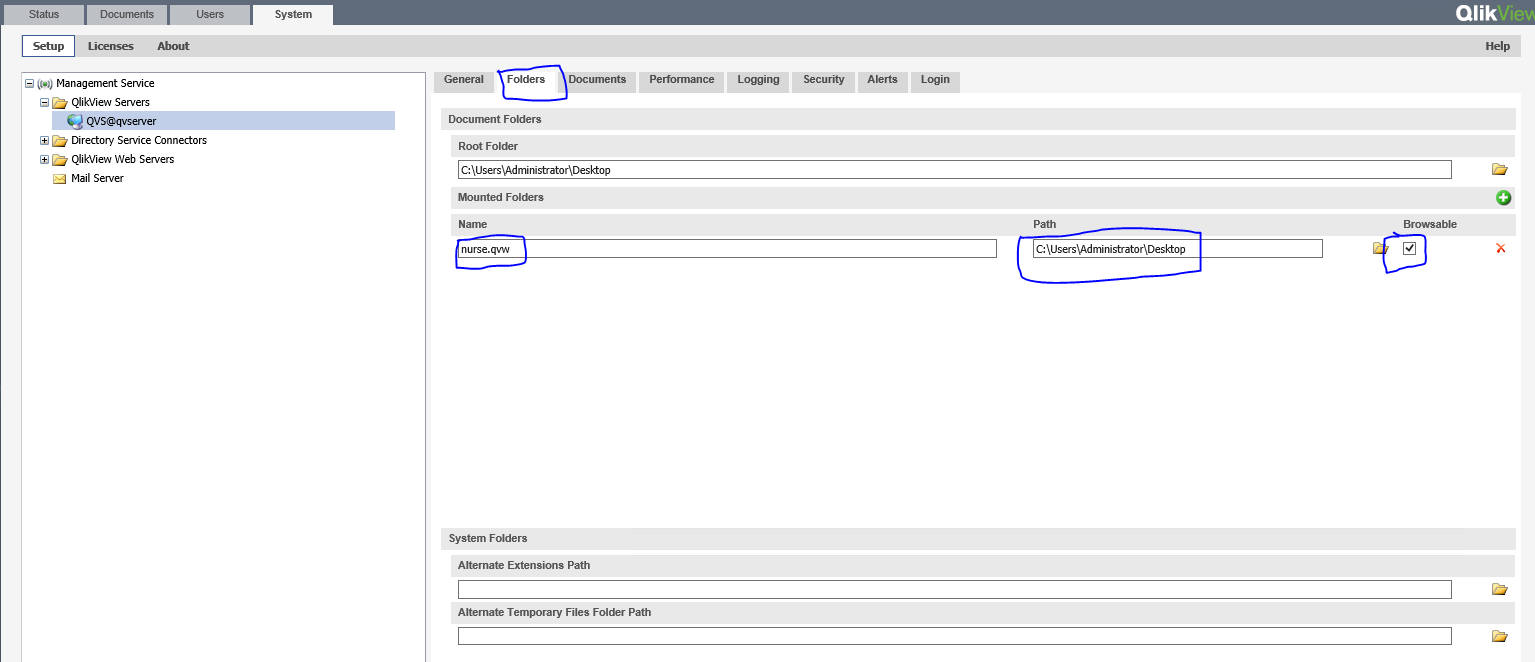Viewport: 1535px width, 662px height.
Task: Open the Documents settings tab
Action: [597, 80]
